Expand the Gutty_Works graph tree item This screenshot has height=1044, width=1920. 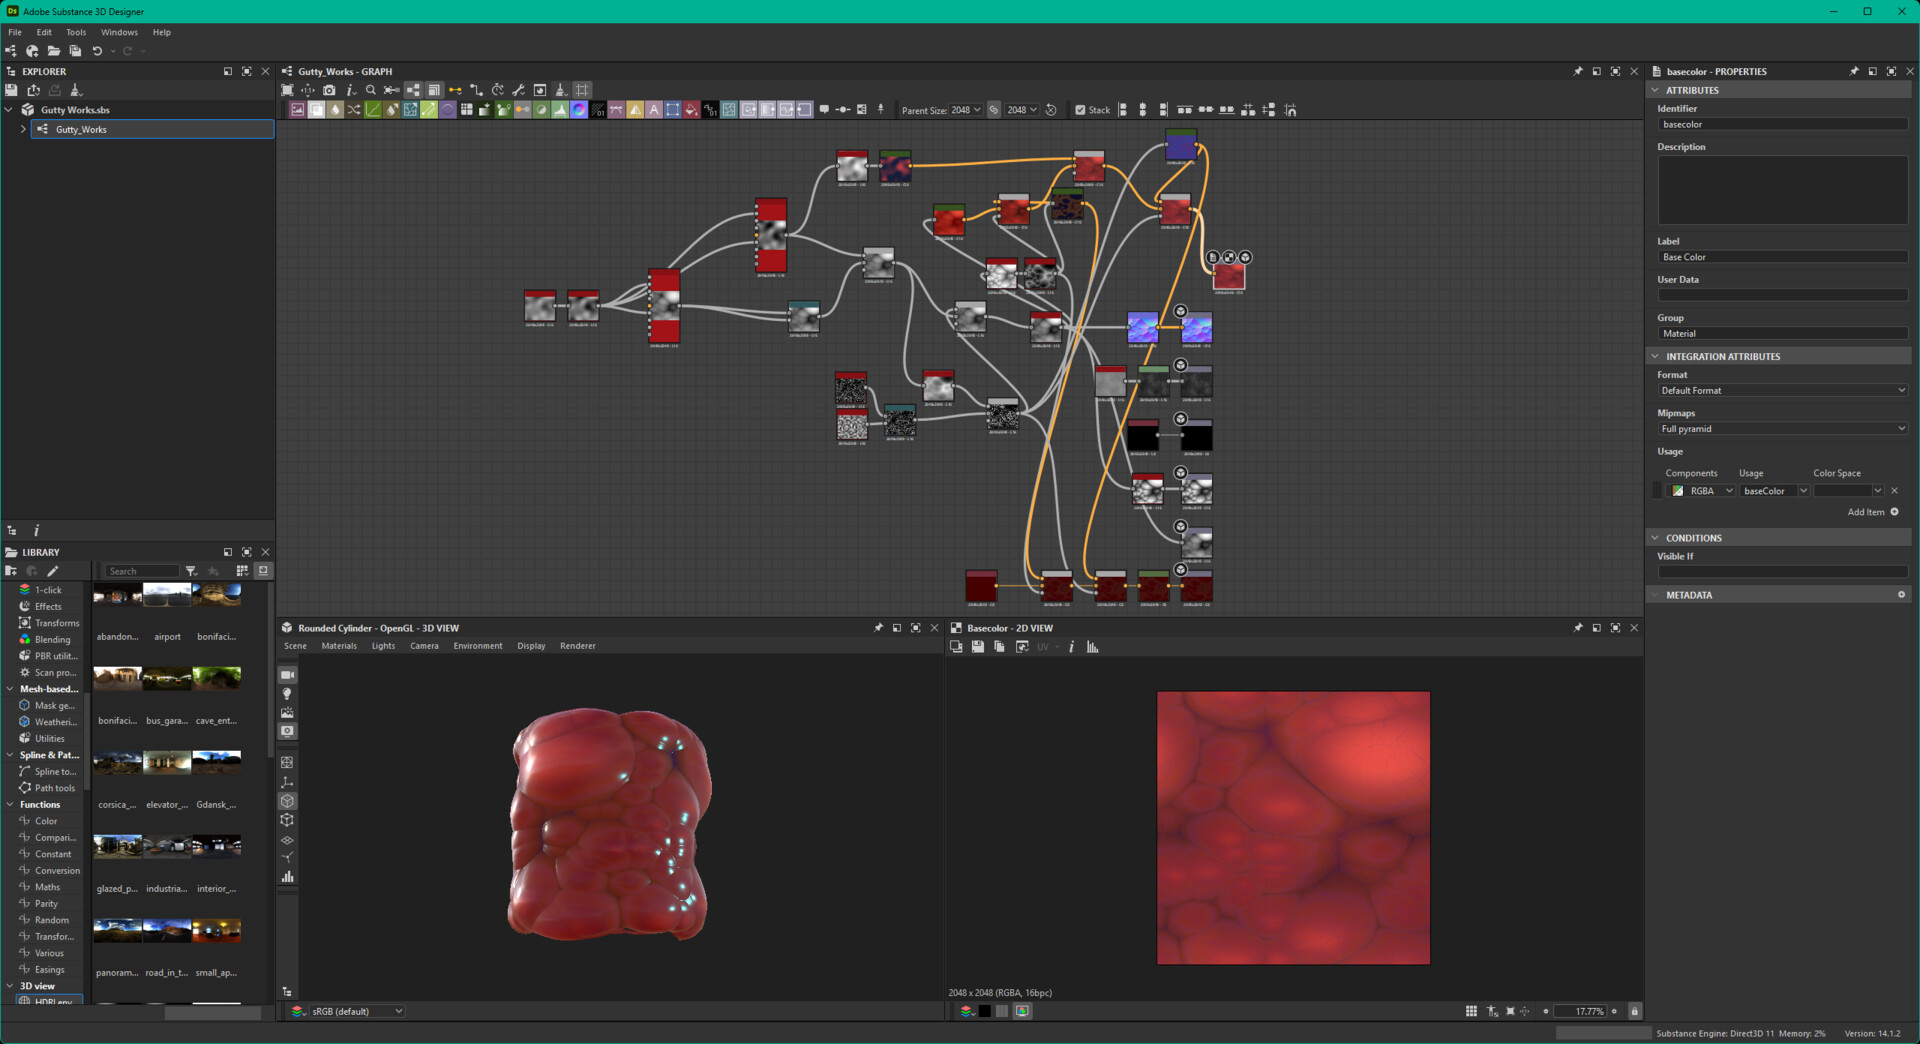coord(23,129)
